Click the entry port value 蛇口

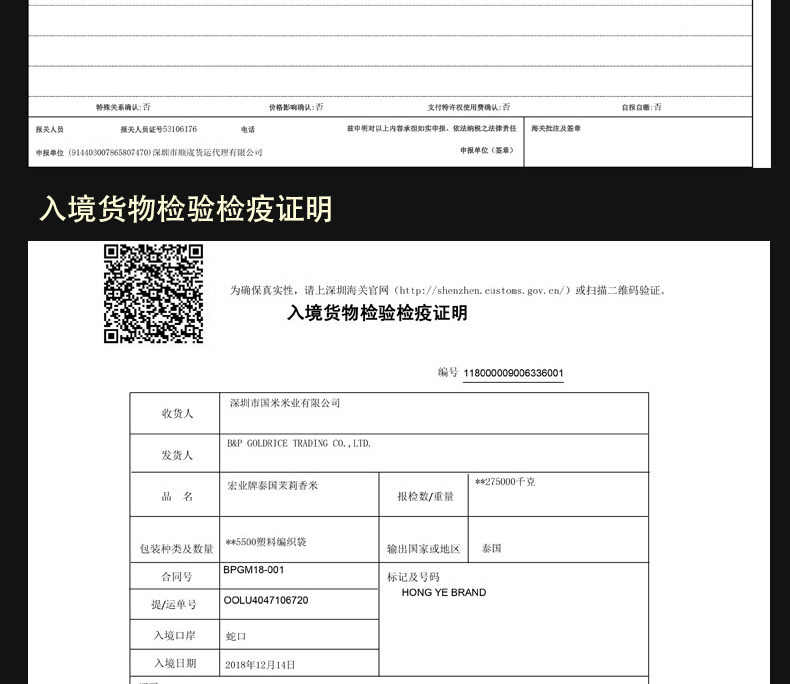pyautogui.click(x=236, y=636)
